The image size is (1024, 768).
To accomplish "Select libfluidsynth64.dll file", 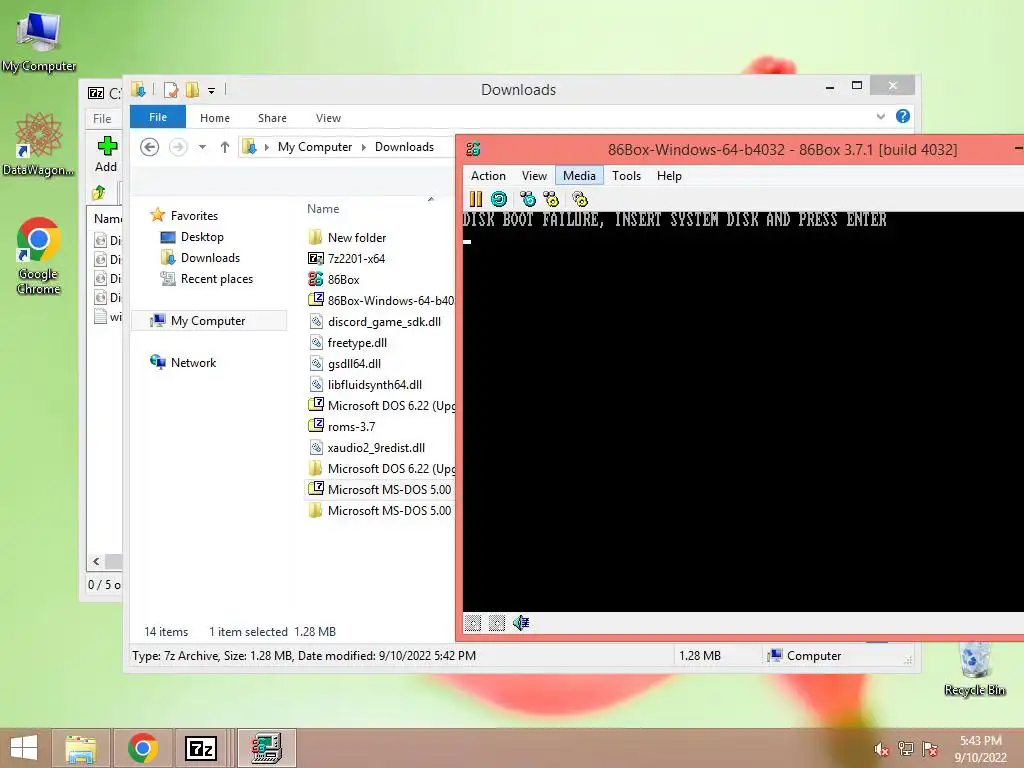I will [x=374, y=385].
